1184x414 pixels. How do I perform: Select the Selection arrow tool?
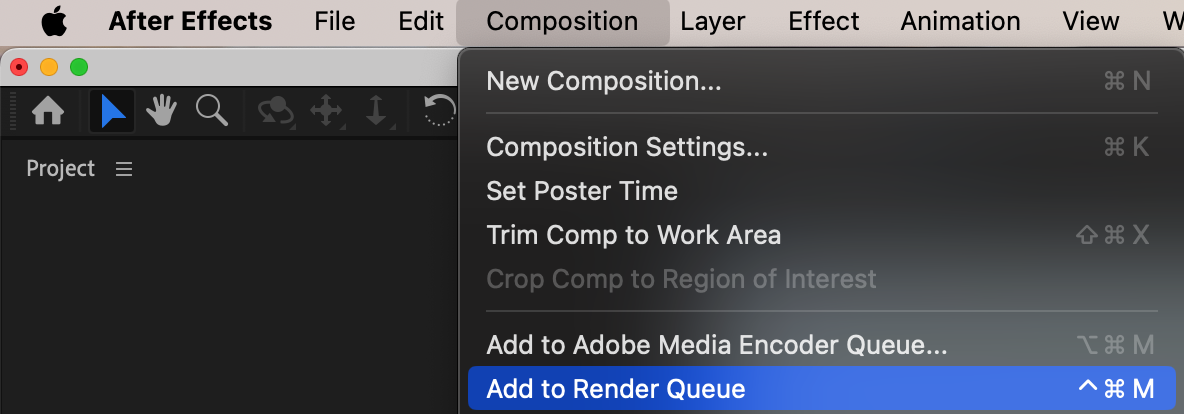(112, 111)
